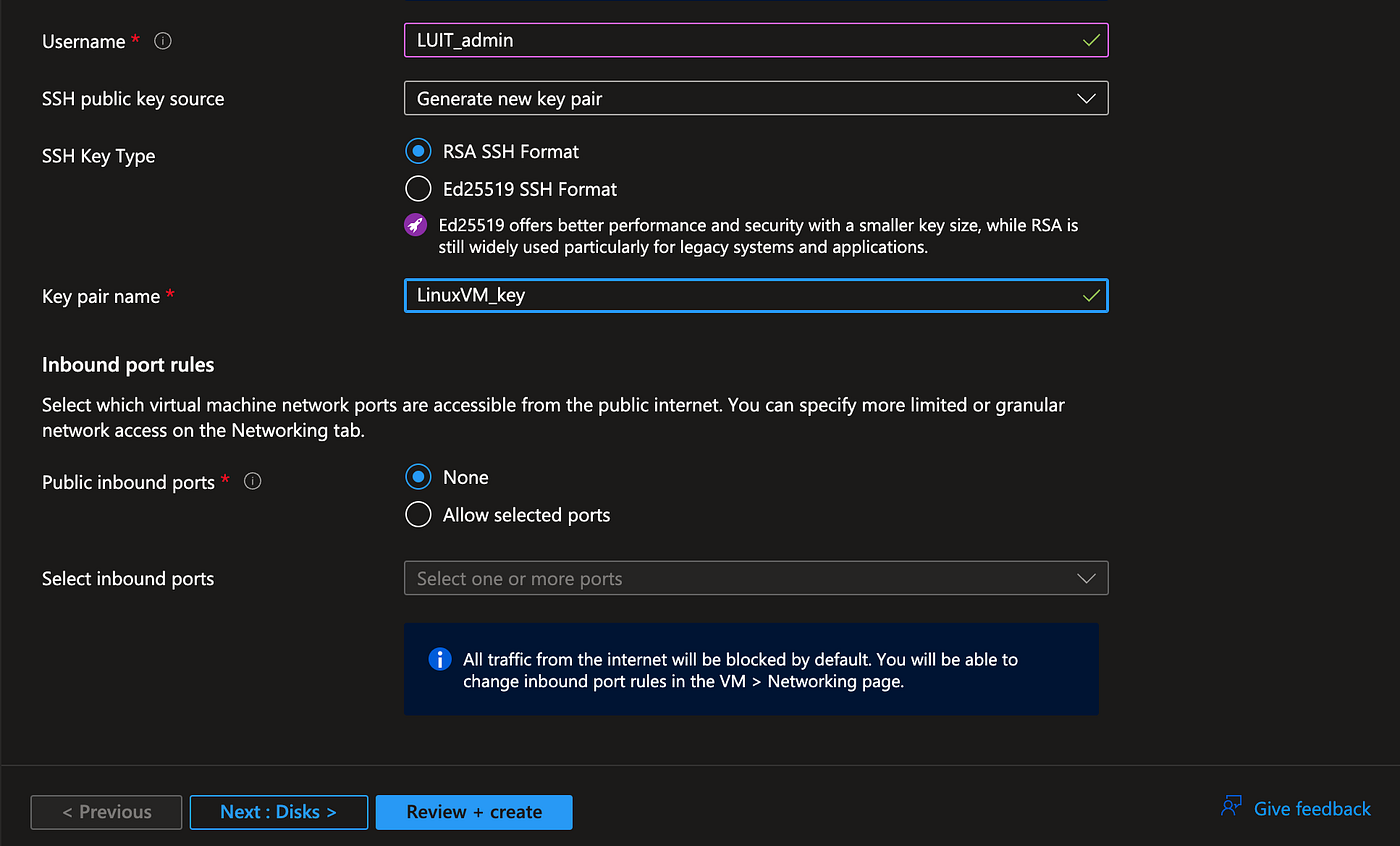The height and width of the screenshot is (846, 1400).
Task: Select RSA SSH Format radio option
Action: tap(418, 151)
